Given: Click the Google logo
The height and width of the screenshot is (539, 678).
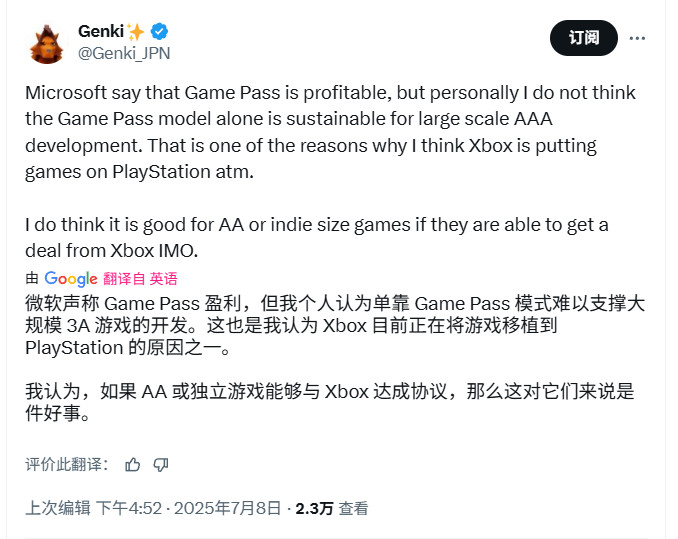Looking at the screenshot, I should pyautogui.click(x=70, y=279).
